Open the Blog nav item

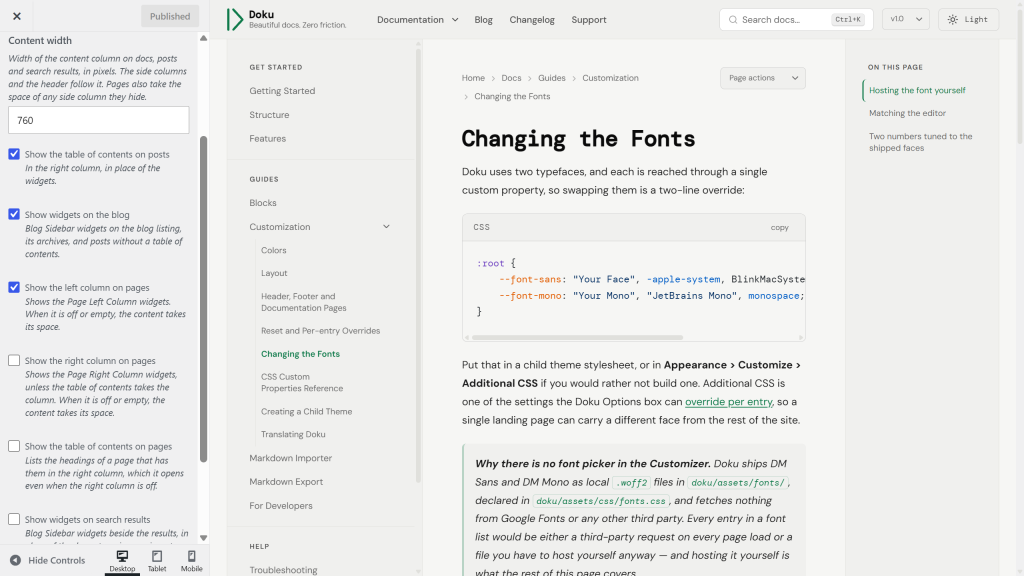483,20
